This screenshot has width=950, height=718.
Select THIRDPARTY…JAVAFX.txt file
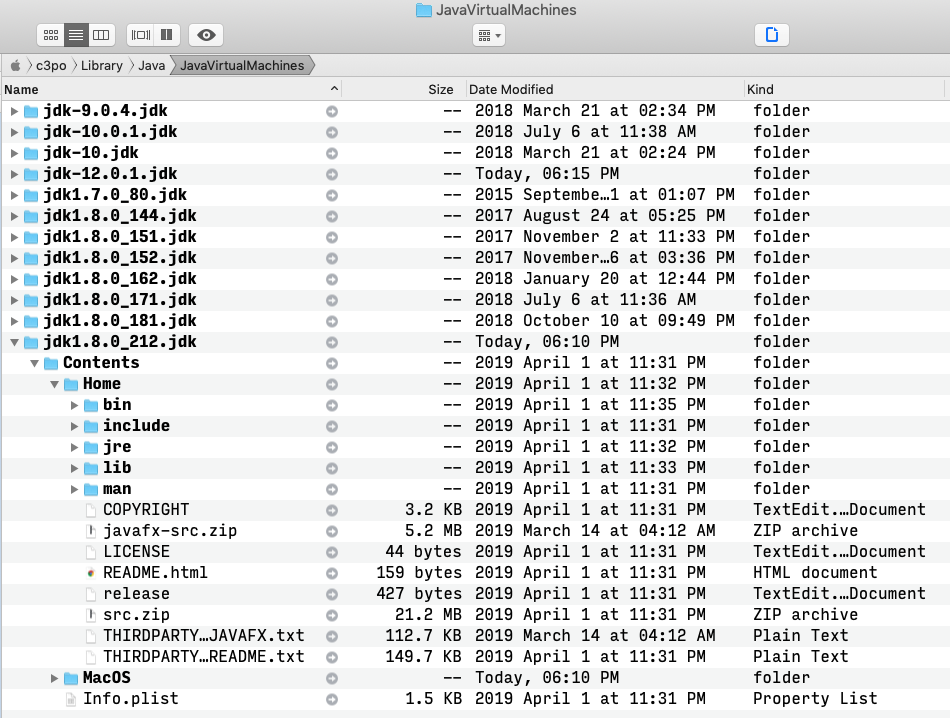pyautogui.click(x=475, y=636)
